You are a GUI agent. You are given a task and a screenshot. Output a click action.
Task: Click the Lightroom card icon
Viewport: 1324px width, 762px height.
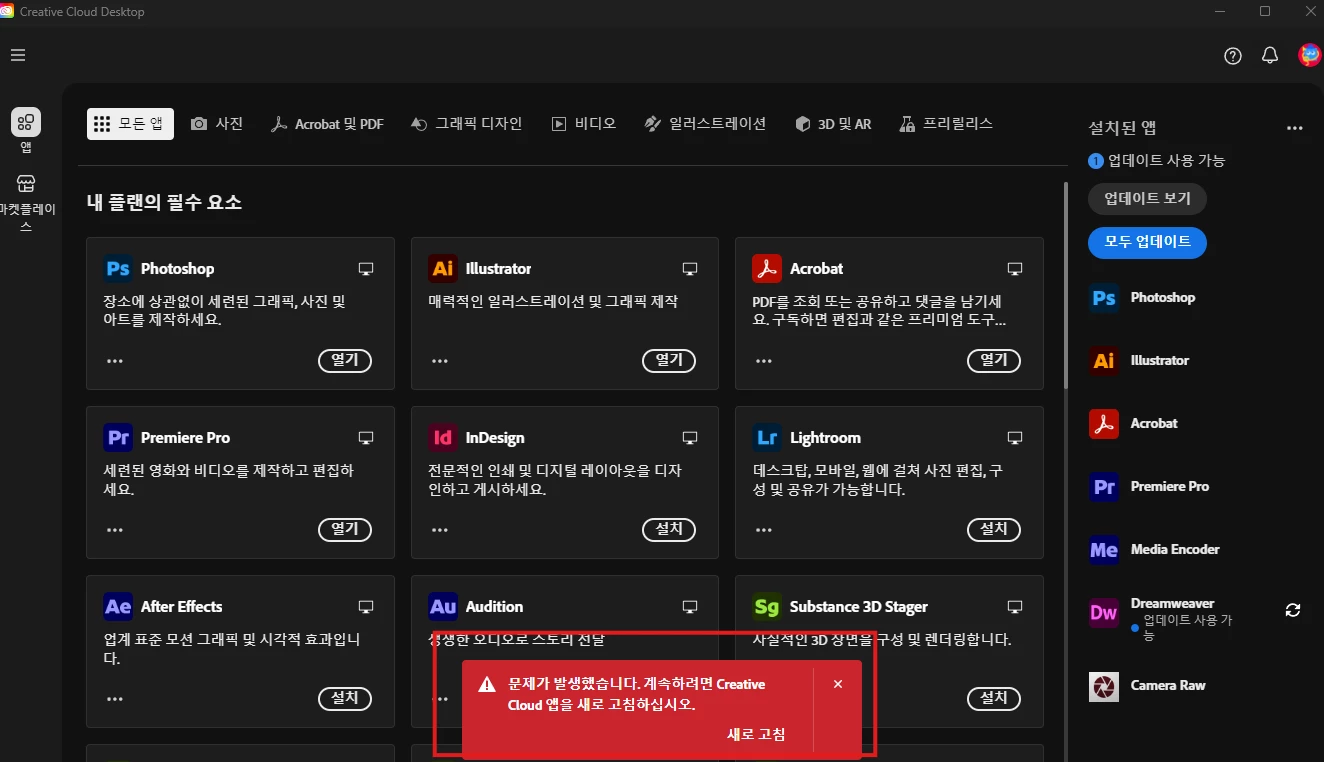click(767, 437)
